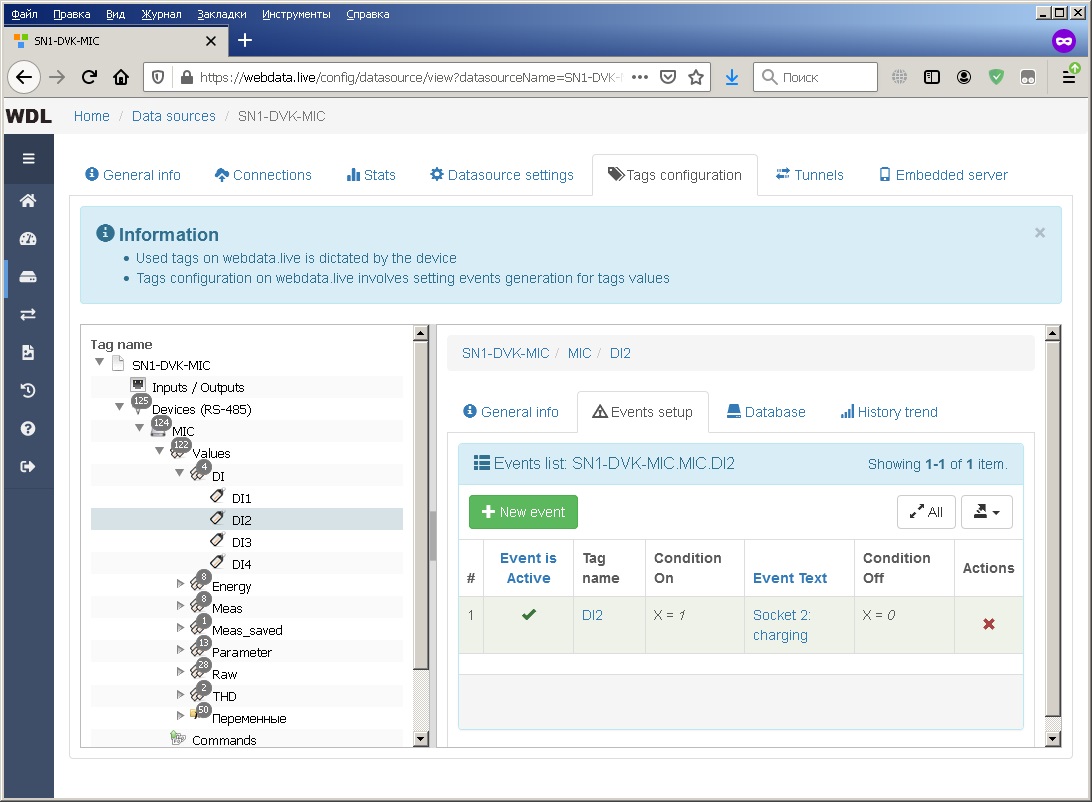Collapse the DI tree node

[180, 475]
